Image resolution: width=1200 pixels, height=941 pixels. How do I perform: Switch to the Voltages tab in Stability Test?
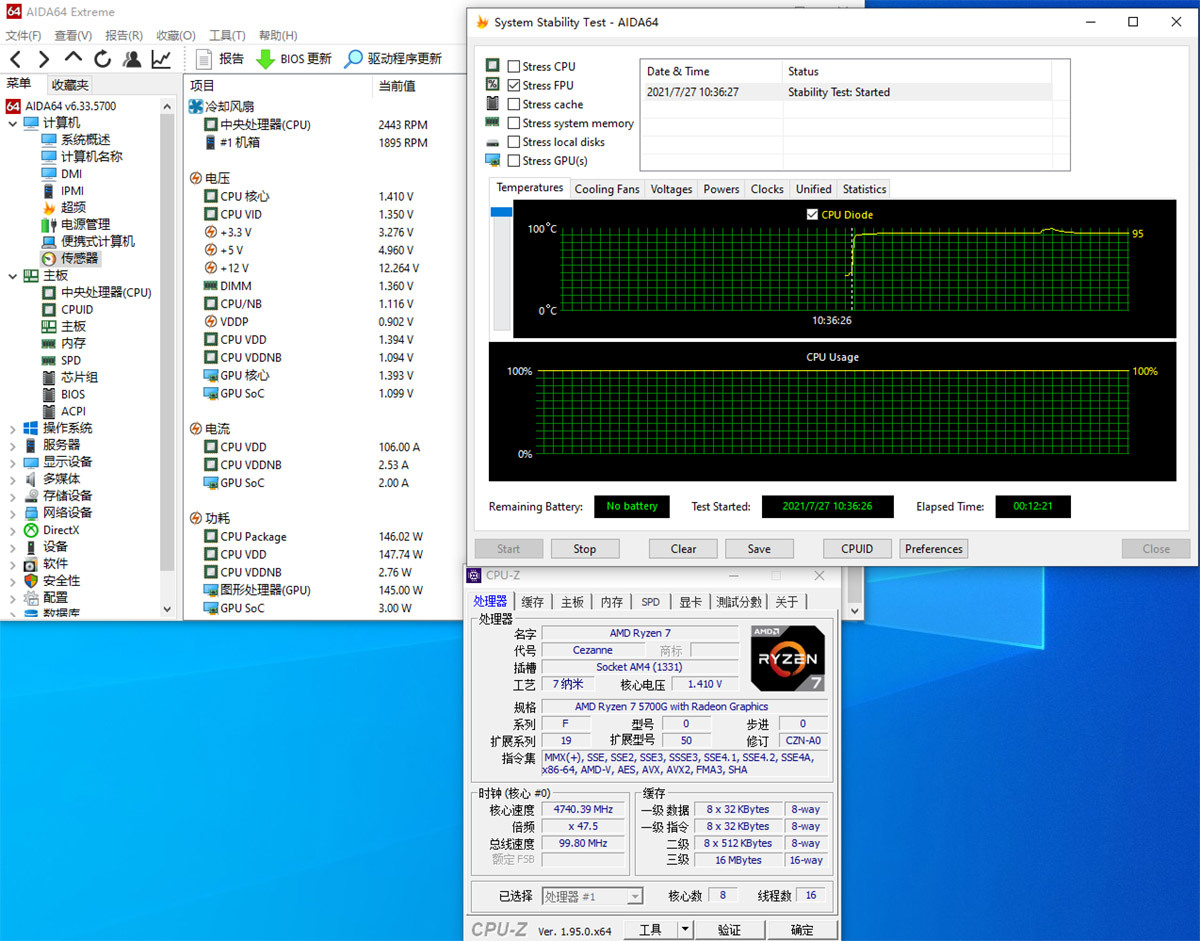[671, 188]
